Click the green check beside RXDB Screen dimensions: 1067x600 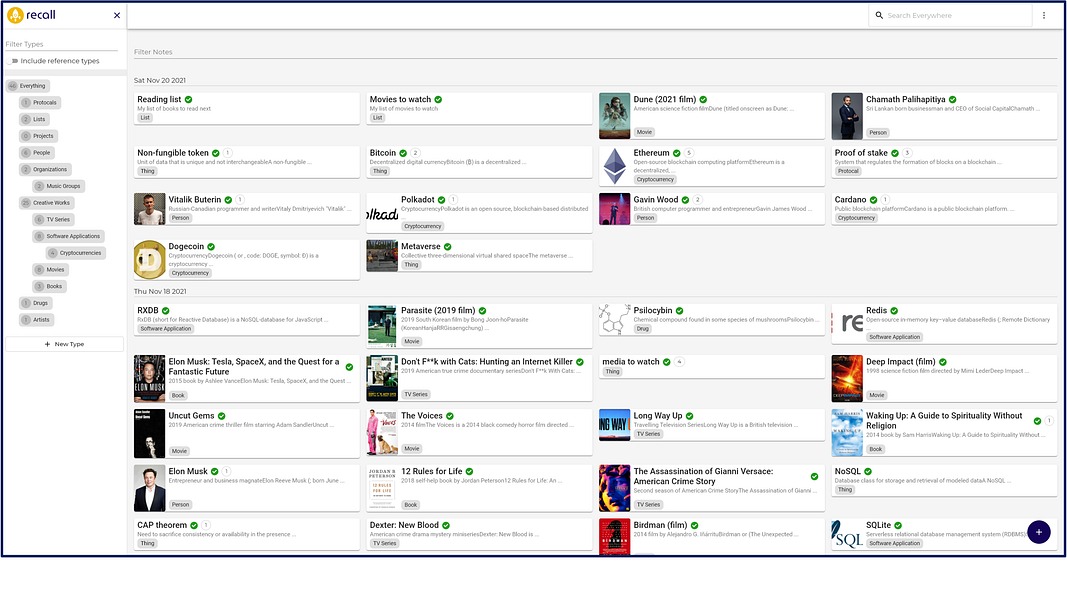(x=165, y=311)
